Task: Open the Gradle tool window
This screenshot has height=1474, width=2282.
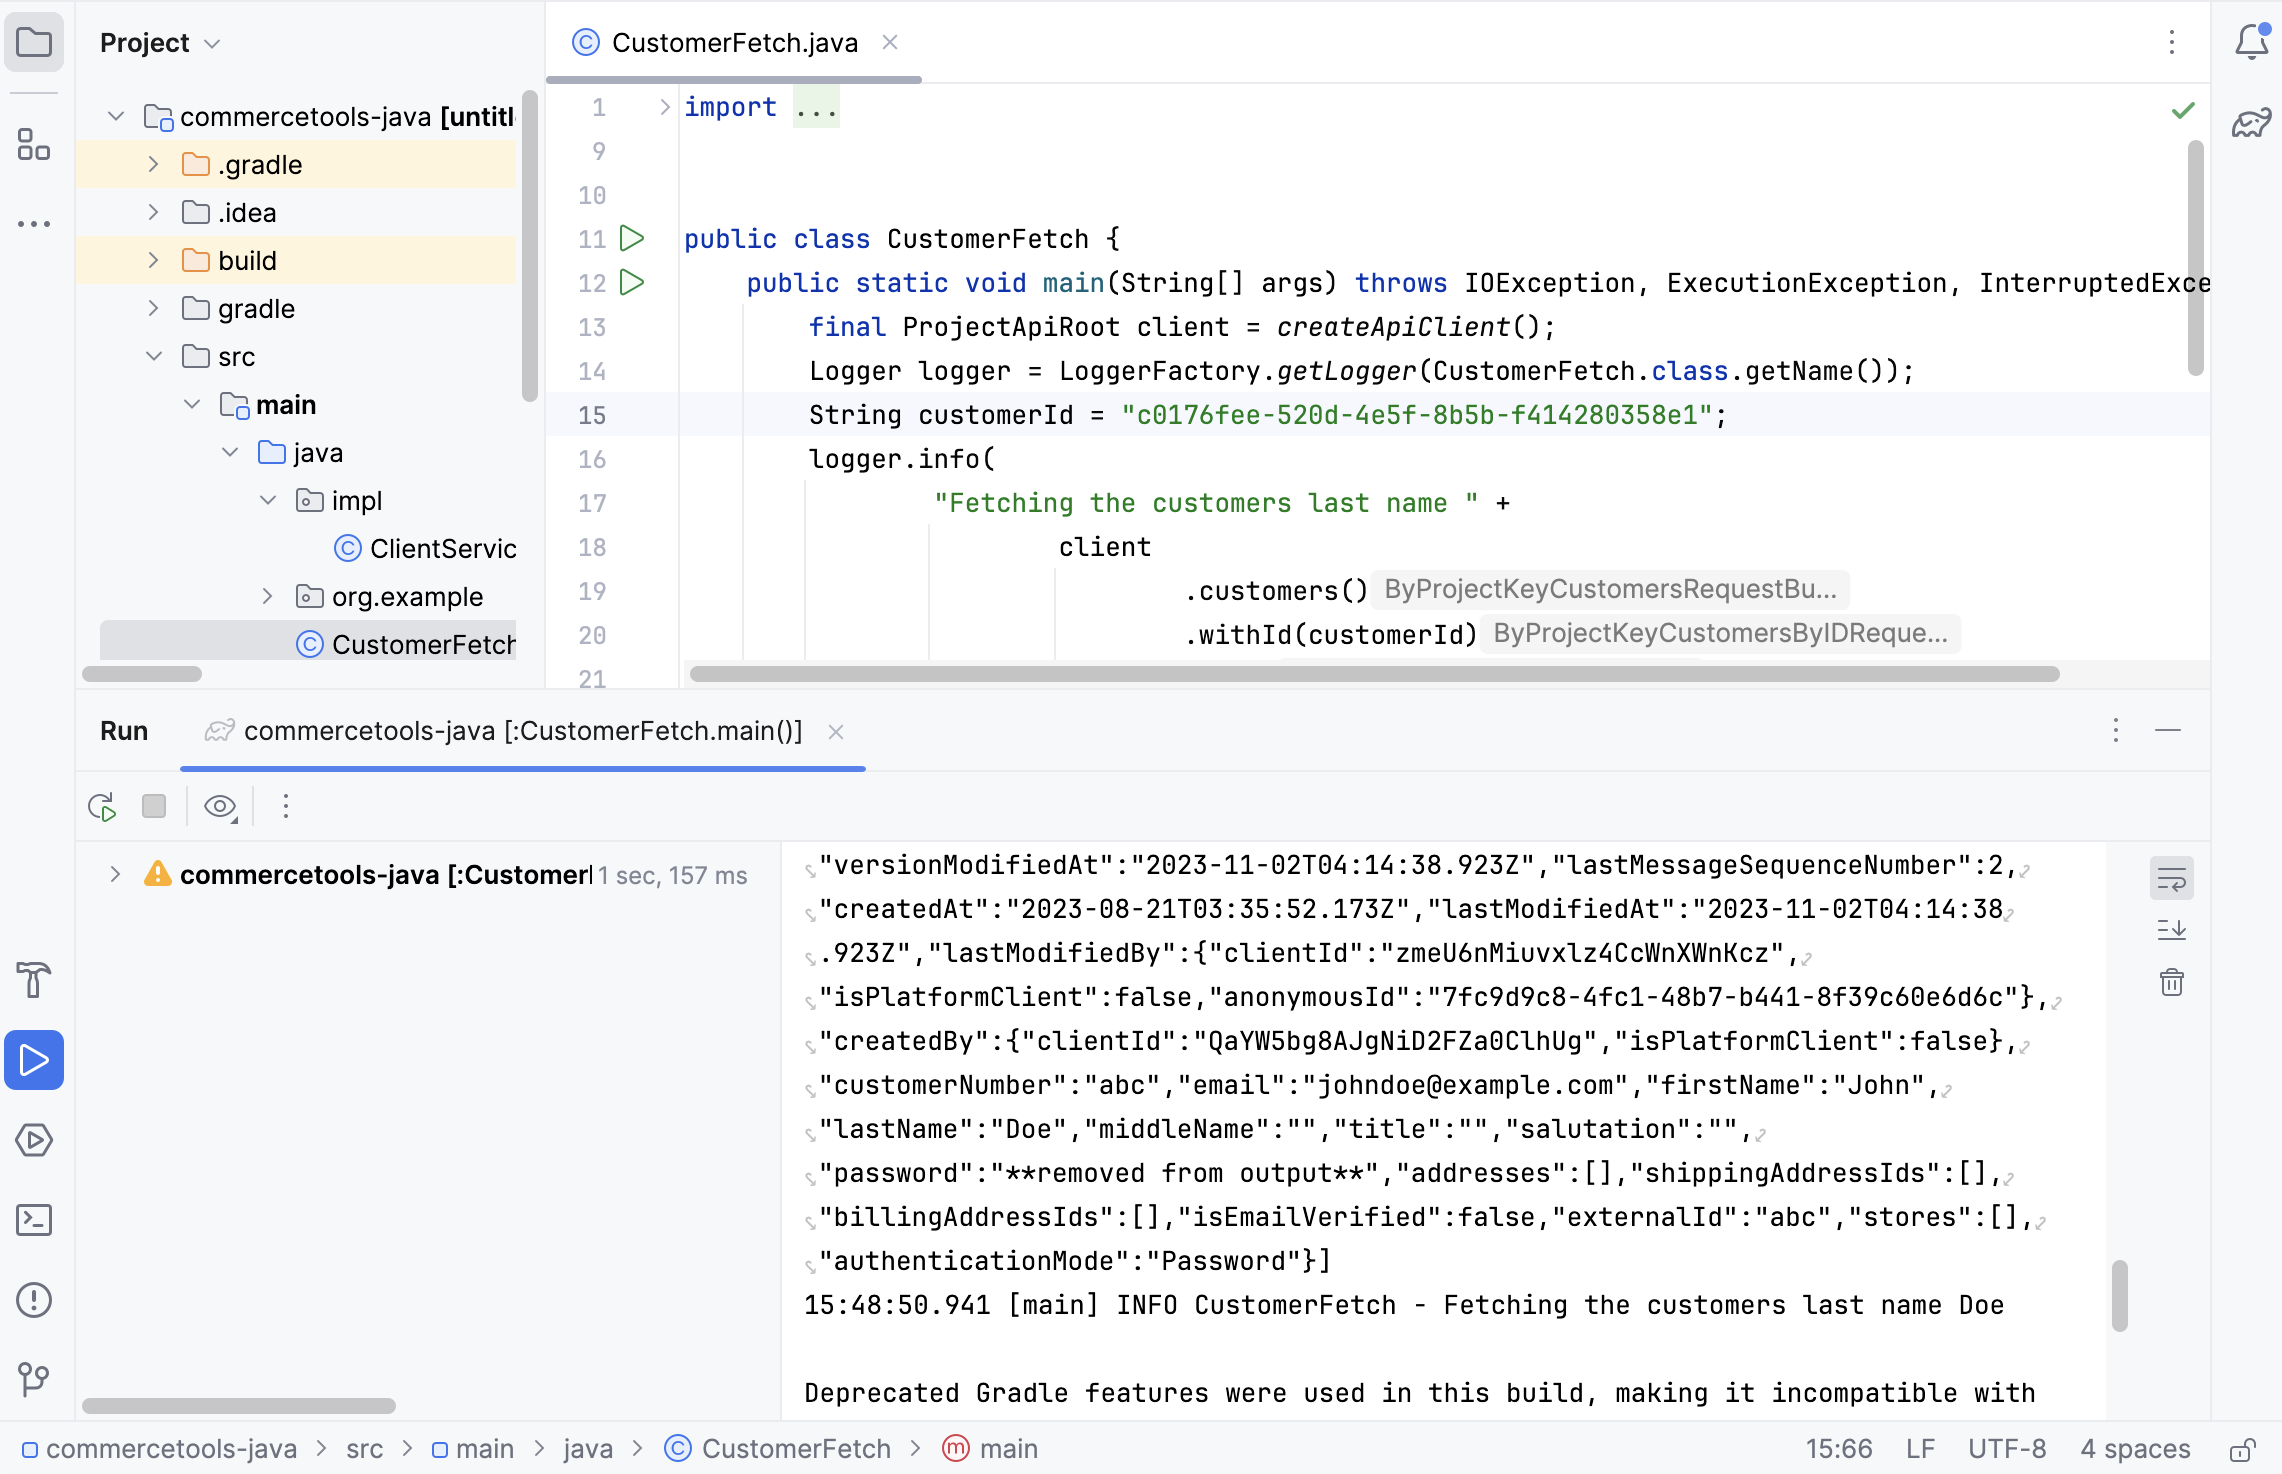Action: coord(2250,124)
